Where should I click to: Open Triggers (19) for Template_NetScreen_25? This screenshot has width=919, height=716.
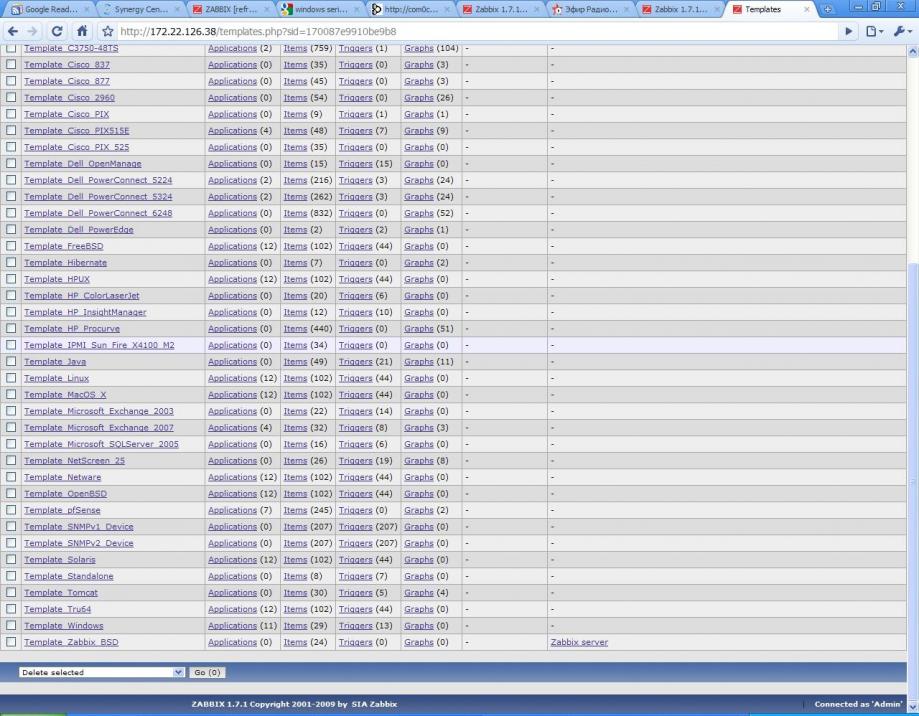coord(355,461)
